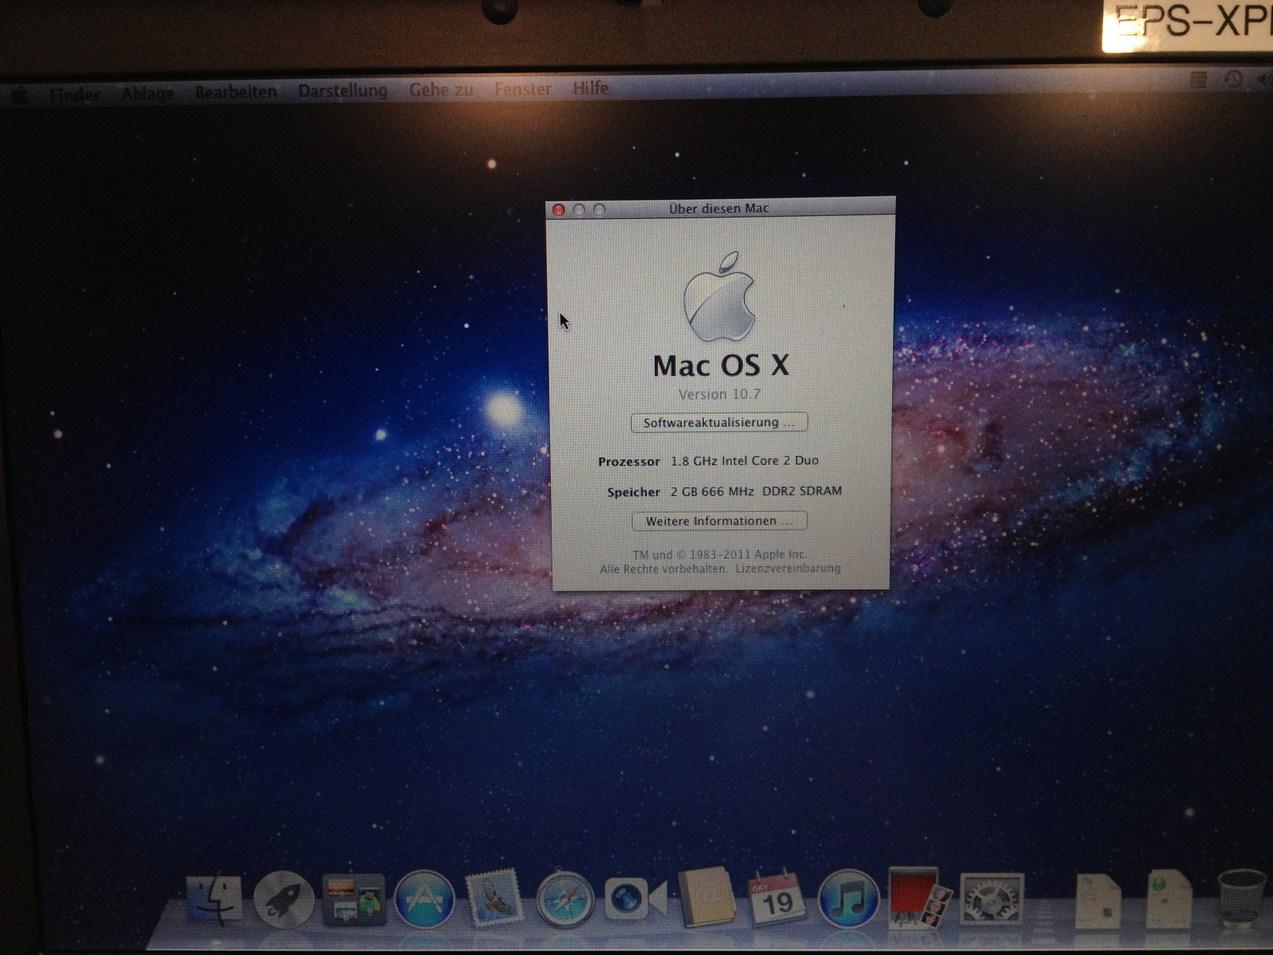
Task: Open the Fenster menu
Action: 522,88
